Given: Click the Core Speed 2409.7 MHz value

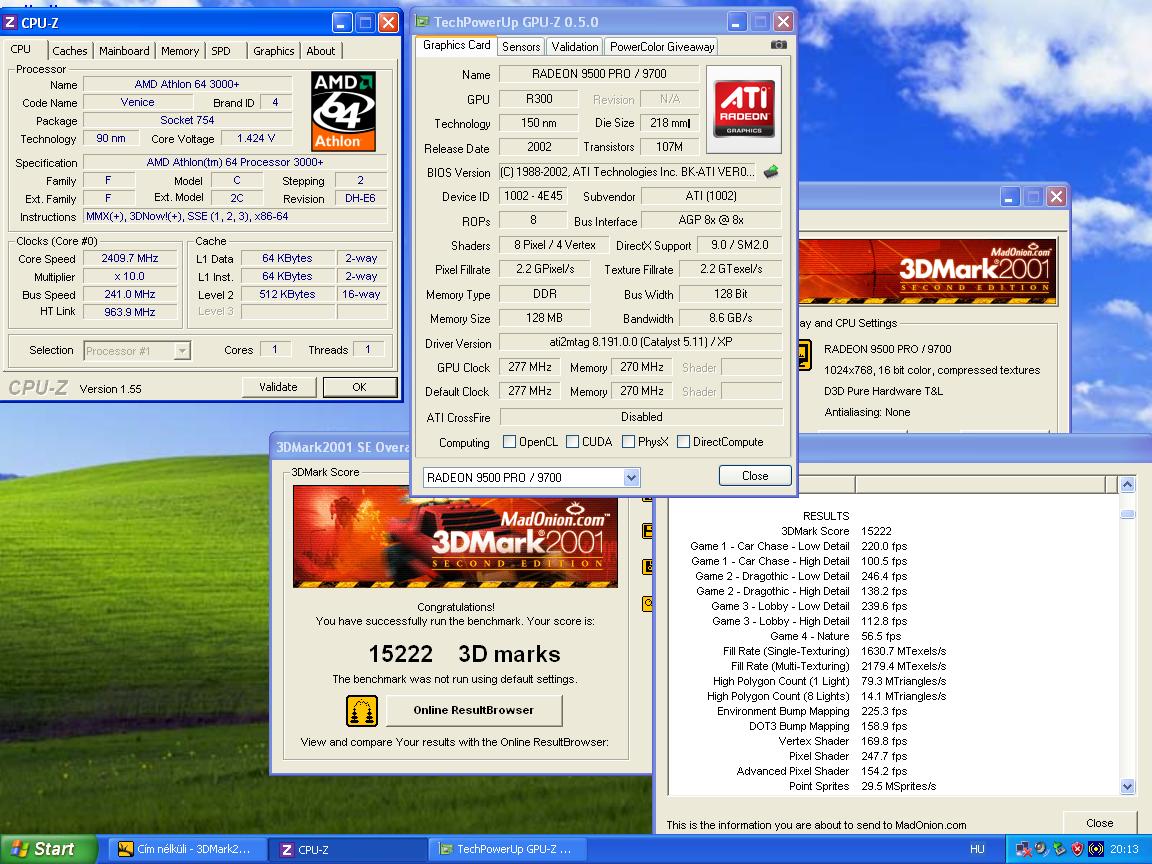Looking at the screenshot, I should tap(130, 259).
